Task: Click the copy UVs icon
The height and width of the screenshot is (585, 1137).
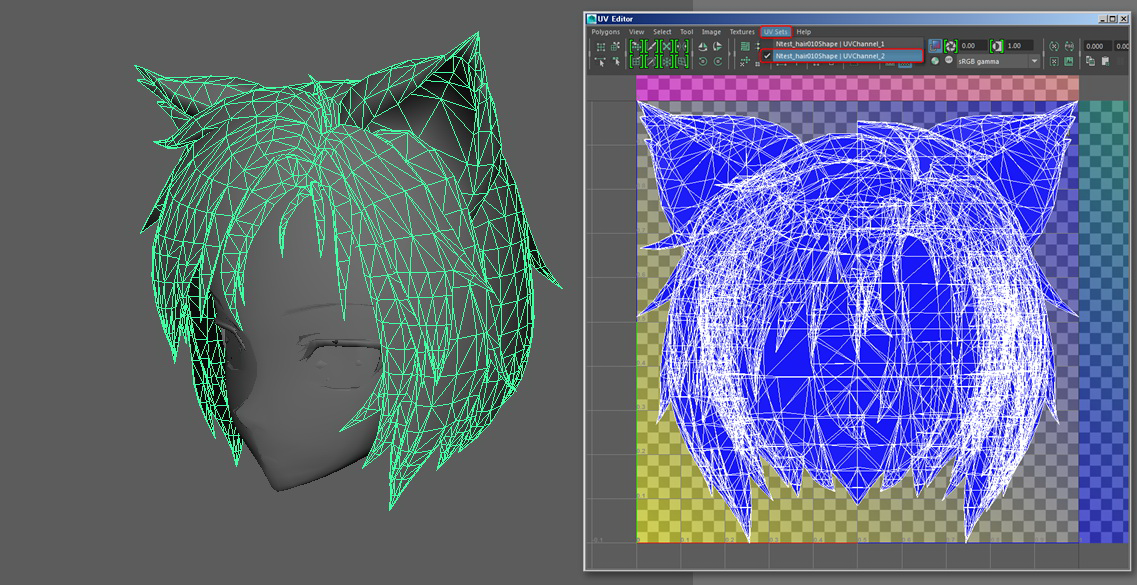Action: click(1091, 62)
